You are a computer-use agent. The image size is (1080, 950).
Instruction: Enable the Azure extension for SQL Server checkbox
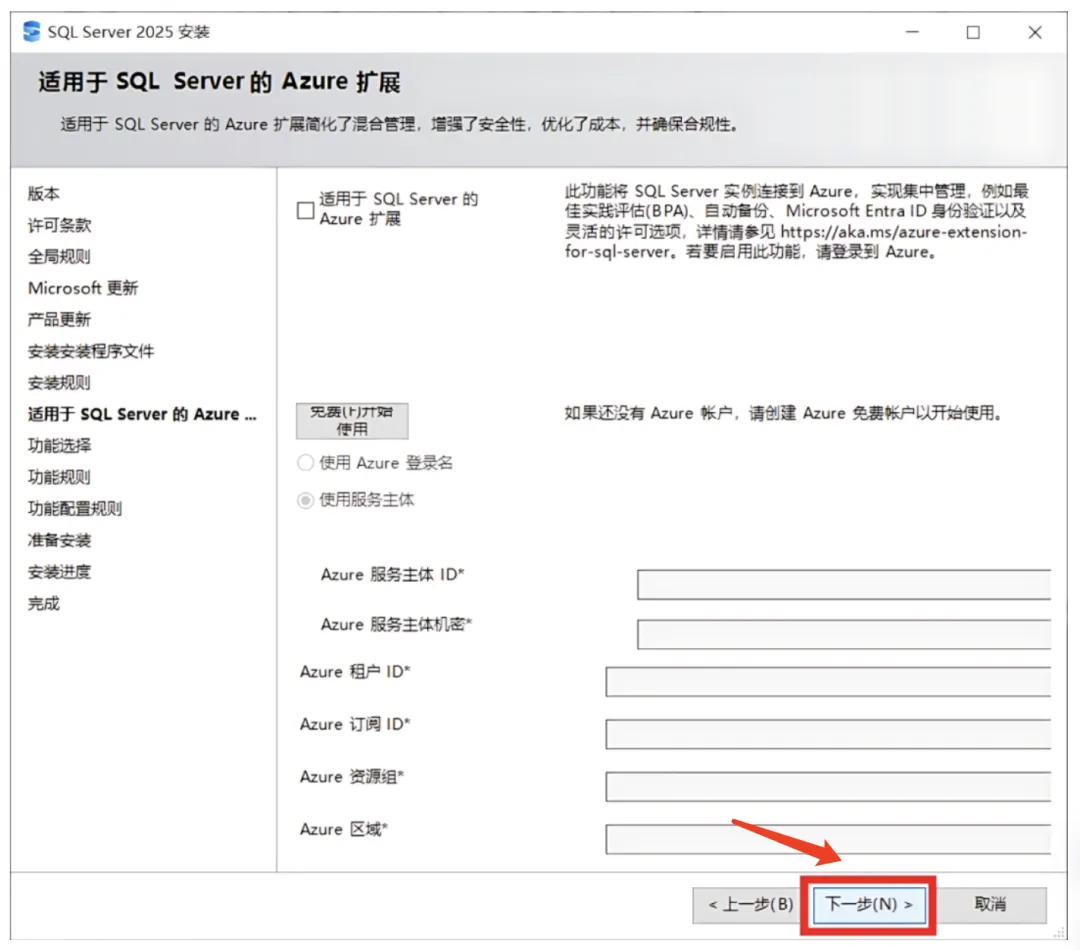305,210
